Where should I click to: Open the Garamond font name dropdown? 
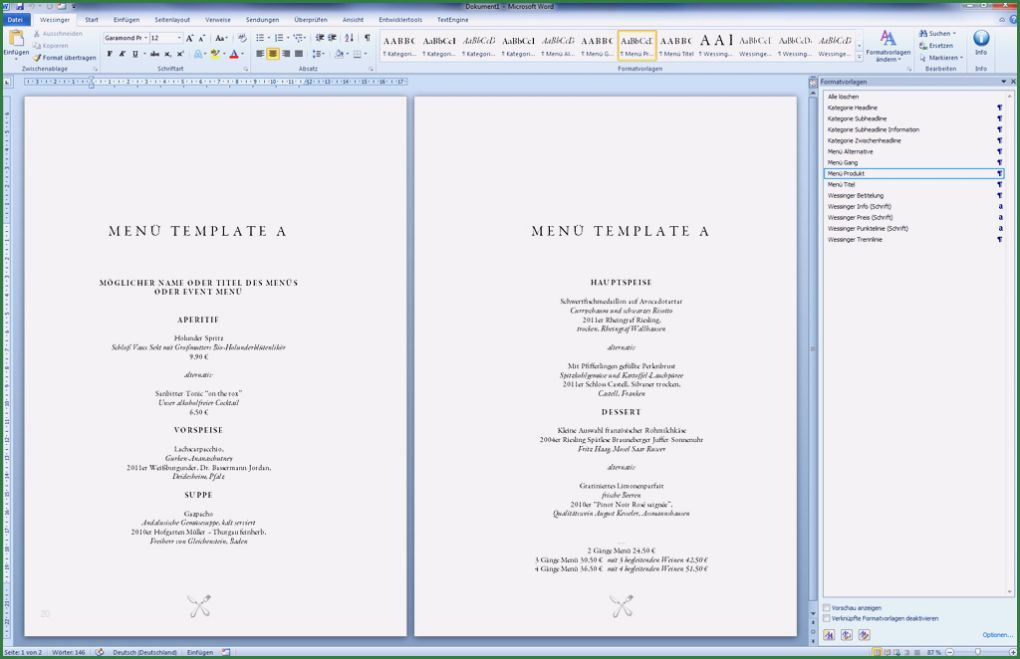point(144,38)
